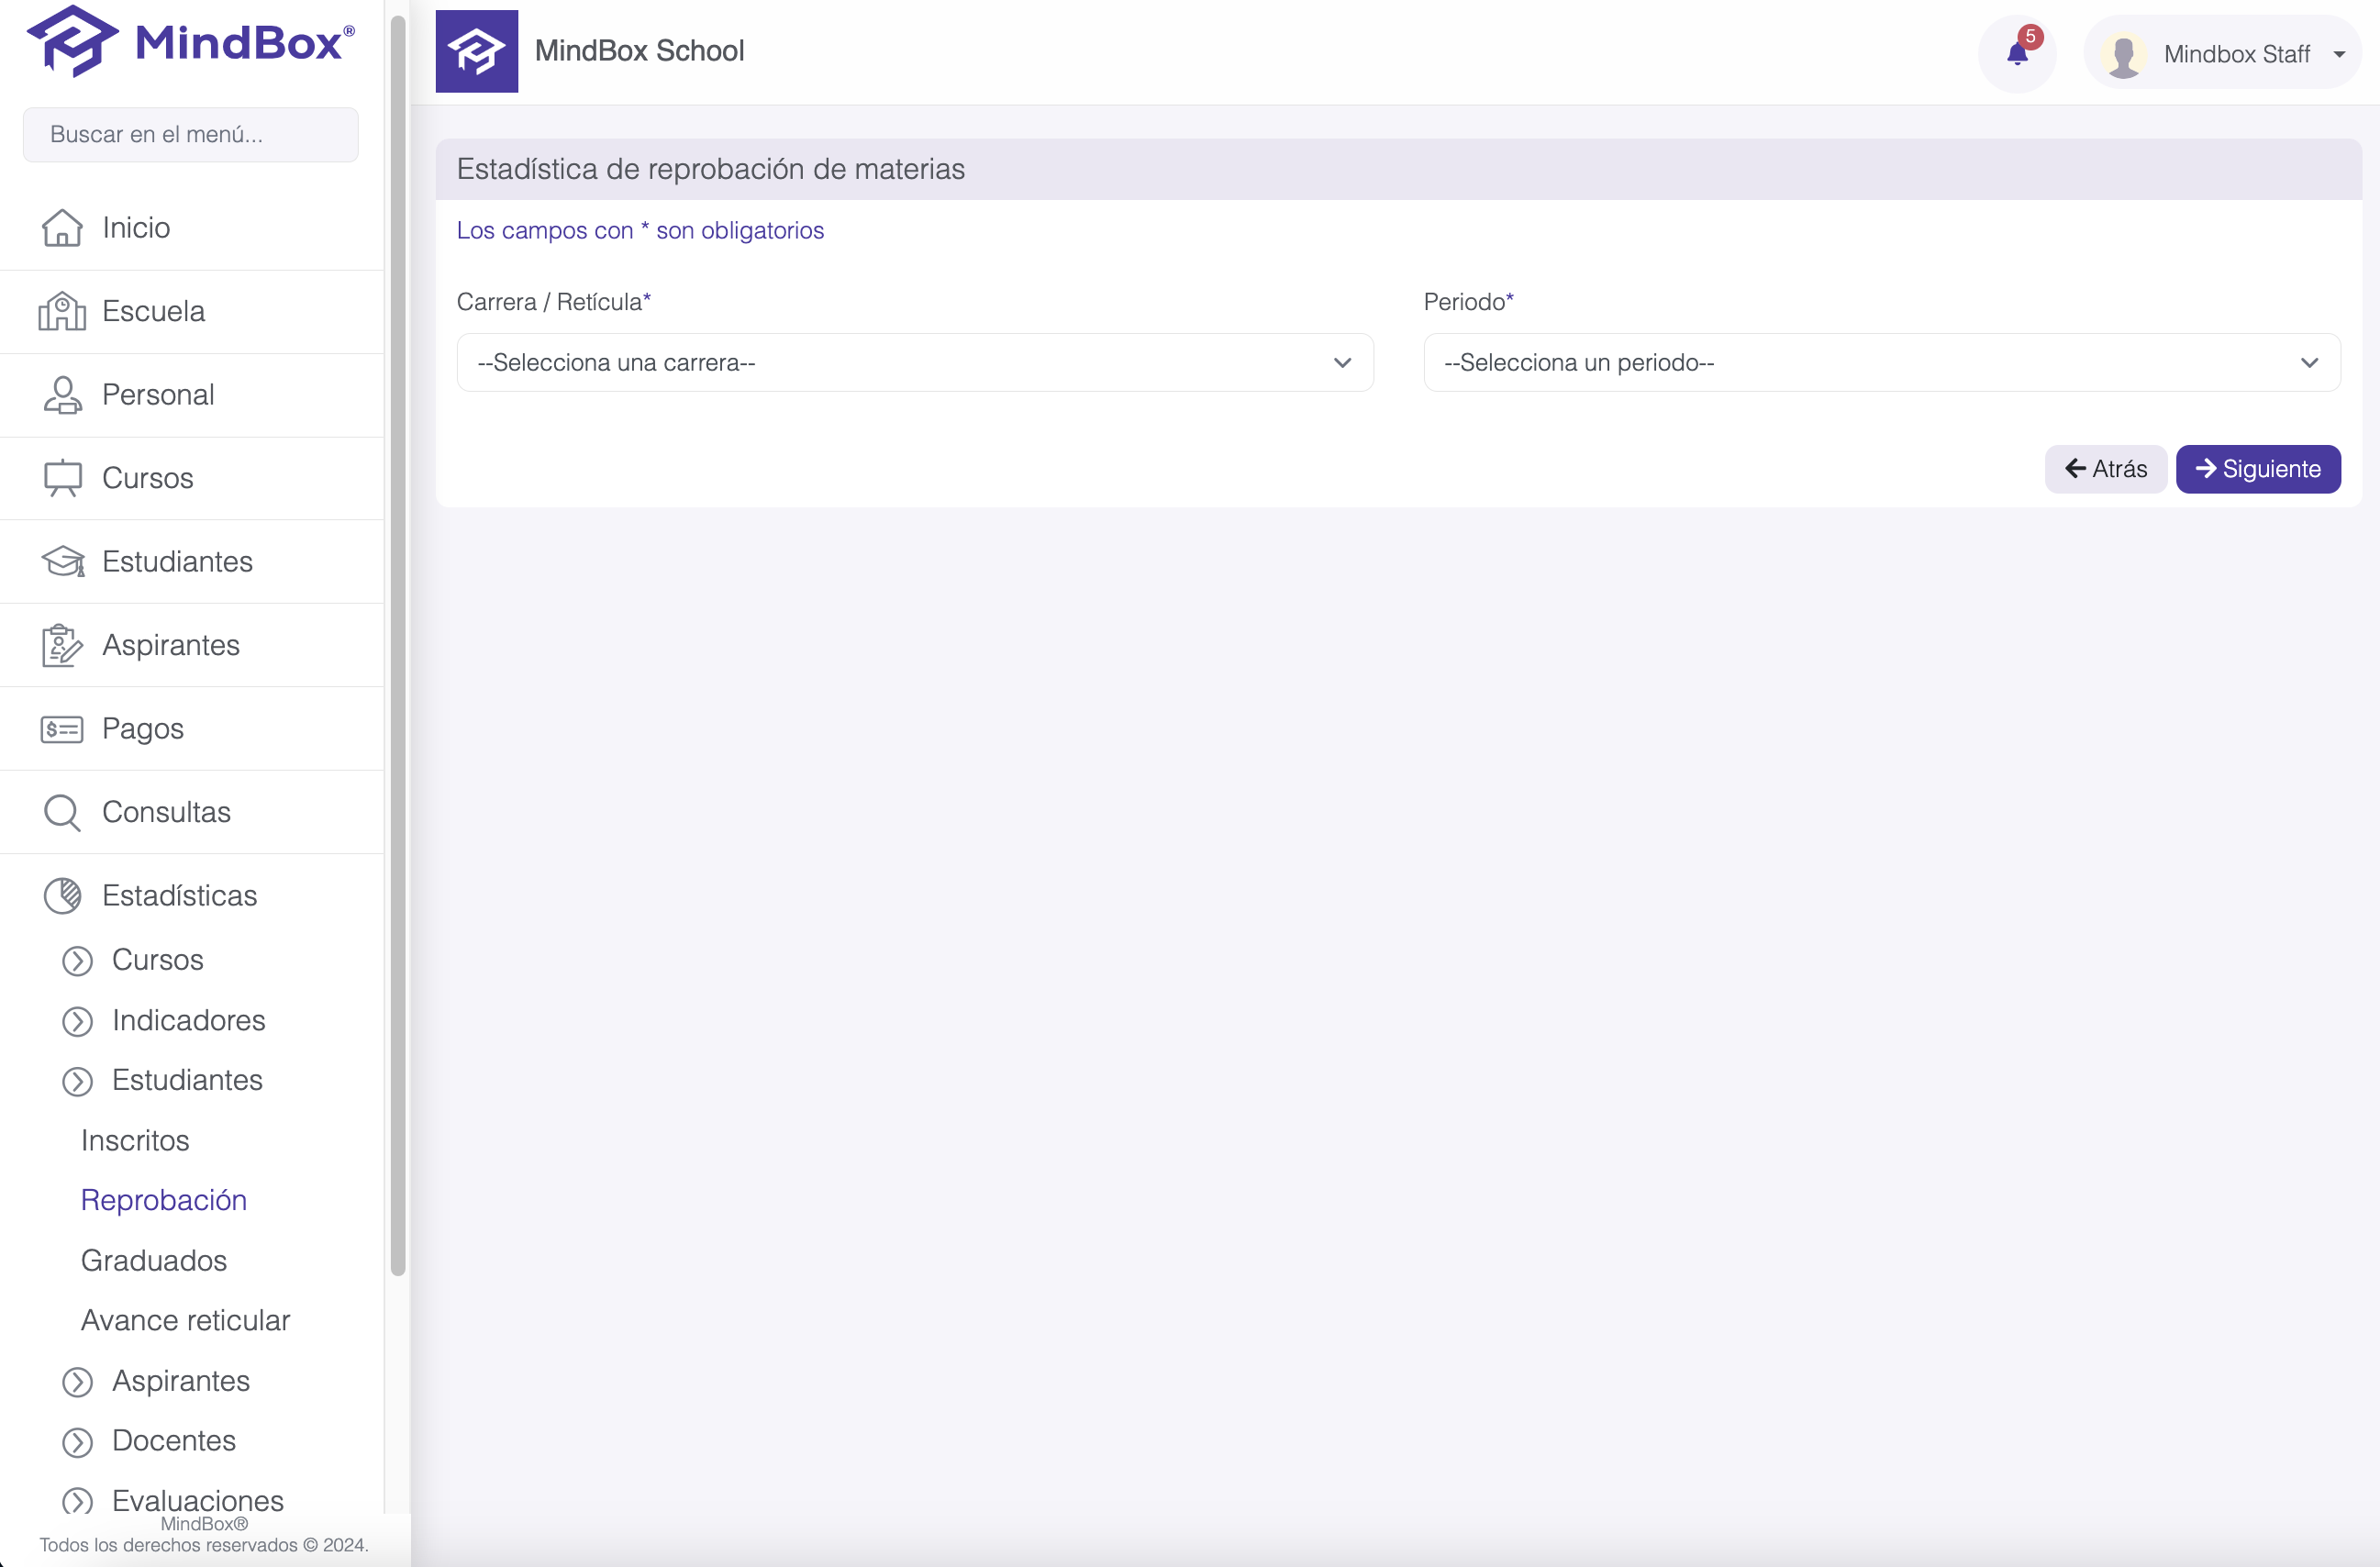The image size is (2380, 1567).
Task: Click the Atrás button
Action: pos(2105,469)
